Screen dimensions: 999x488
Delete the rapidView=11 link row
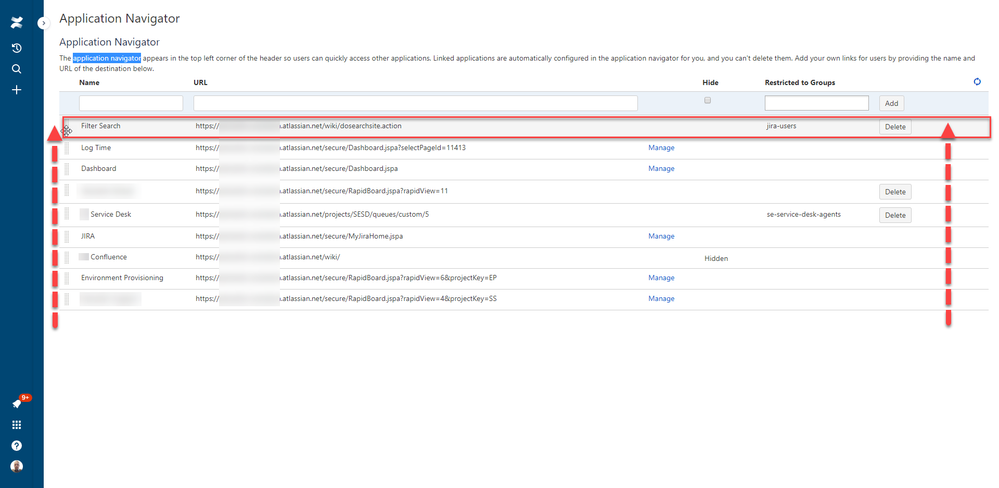[895, 191]
